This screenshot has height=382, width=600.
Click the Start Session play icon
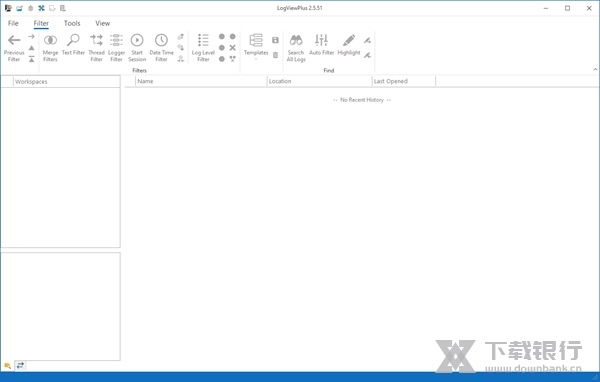[137, 40]
